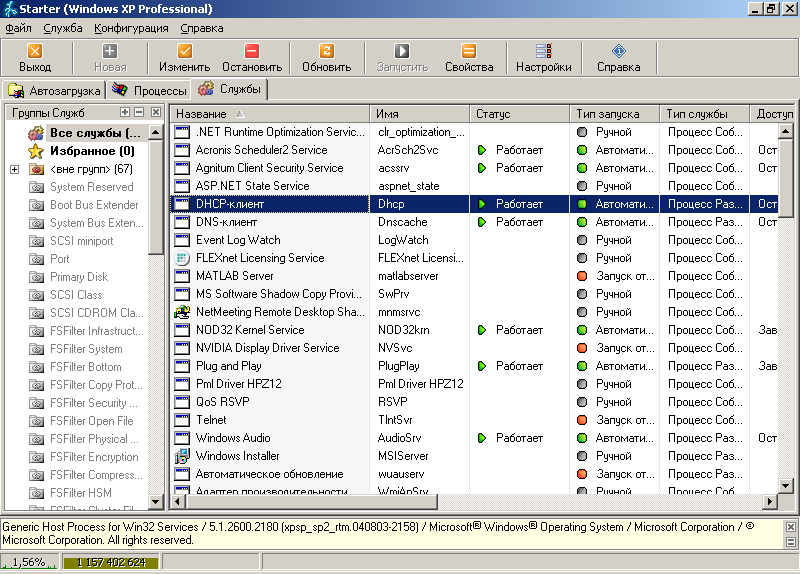Click the memory indicator 1 157 402 624
This screenshot has height=574, width=800.
point(111,562)
